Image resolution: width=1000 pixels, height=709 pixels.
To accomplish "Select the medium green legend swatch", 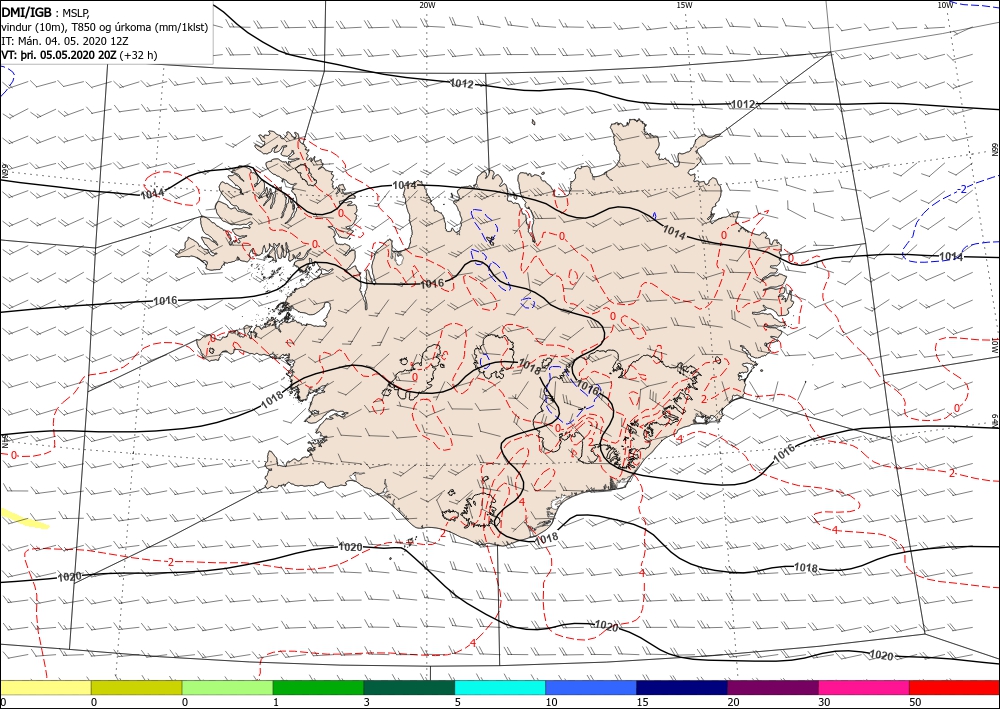I will [x=318, y=687].
